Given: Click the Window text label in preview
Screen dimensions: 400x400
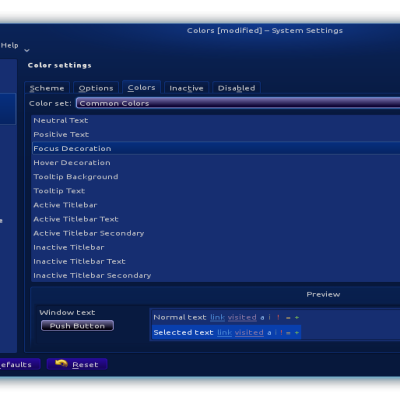Looking at the screenshot, I should click(x=67, y=312).
